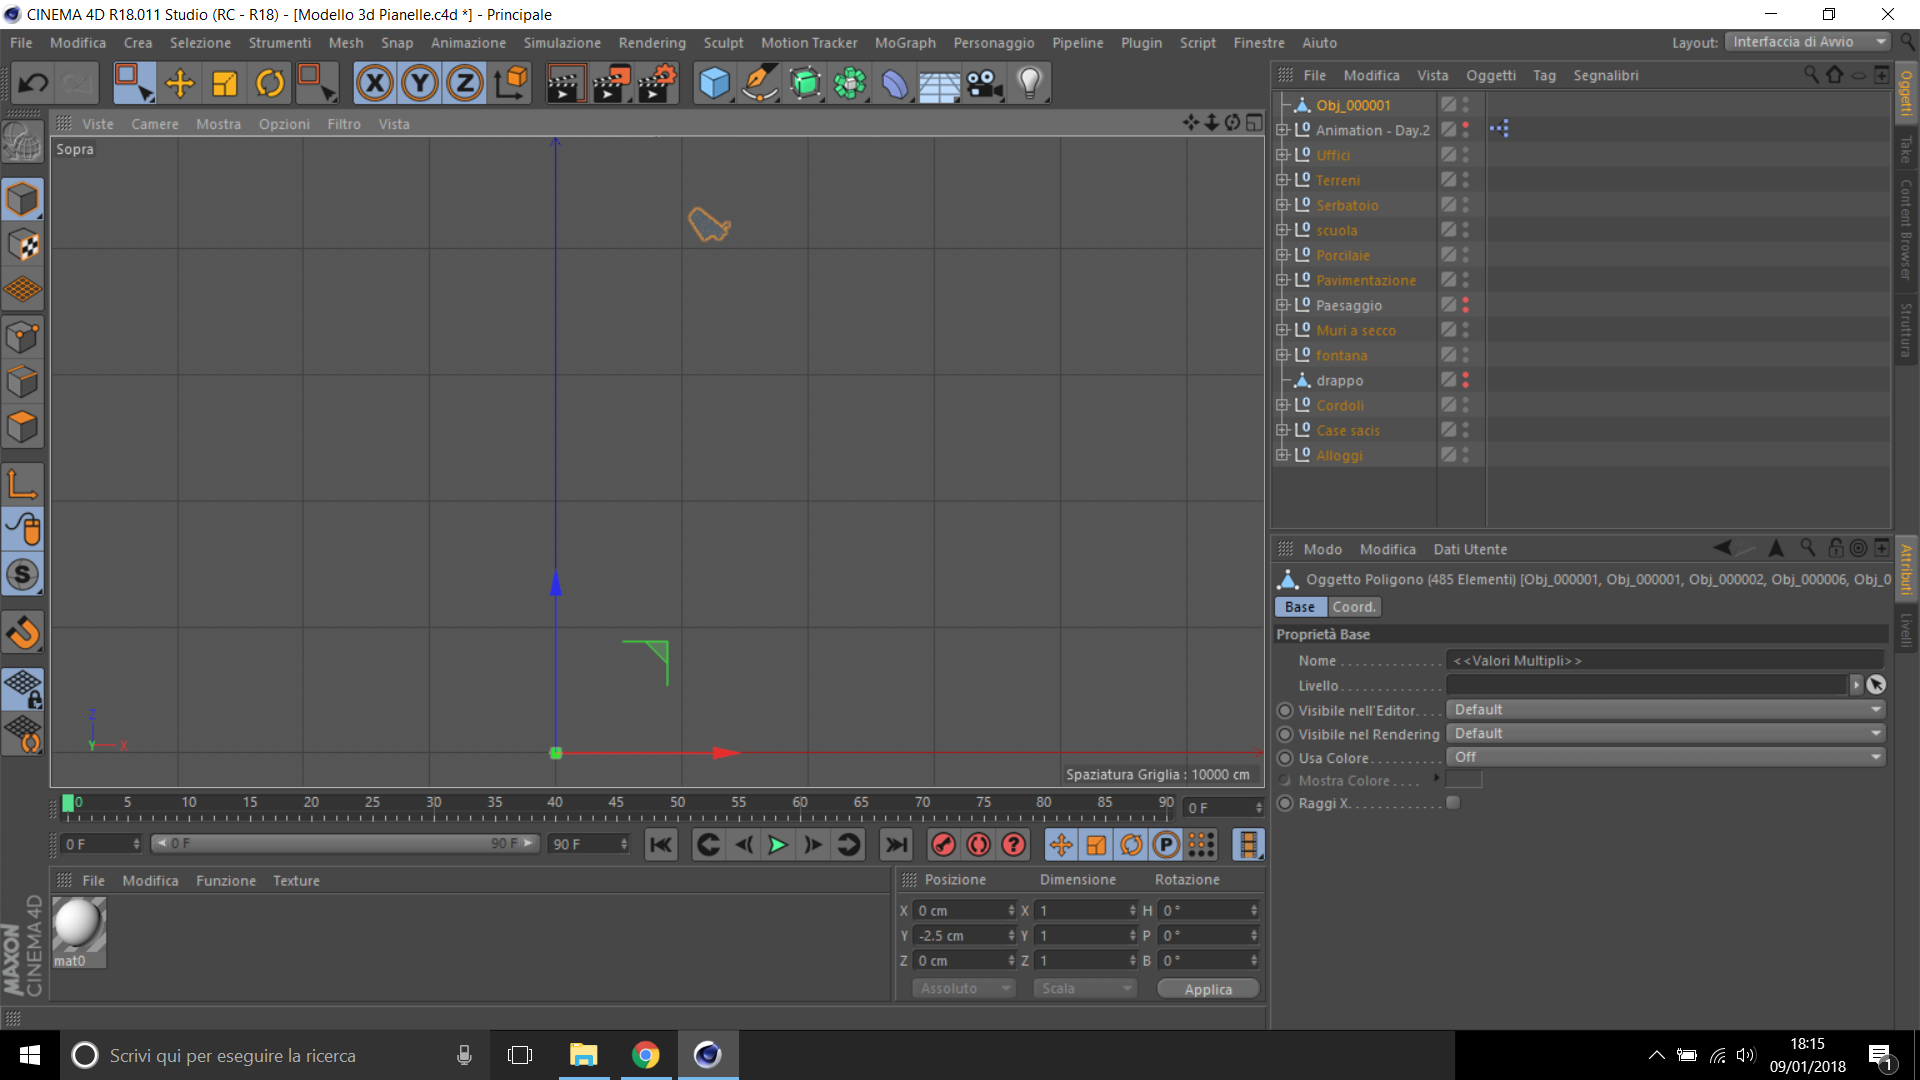Switch to the Coord. tab

(x=1353, y=607)
